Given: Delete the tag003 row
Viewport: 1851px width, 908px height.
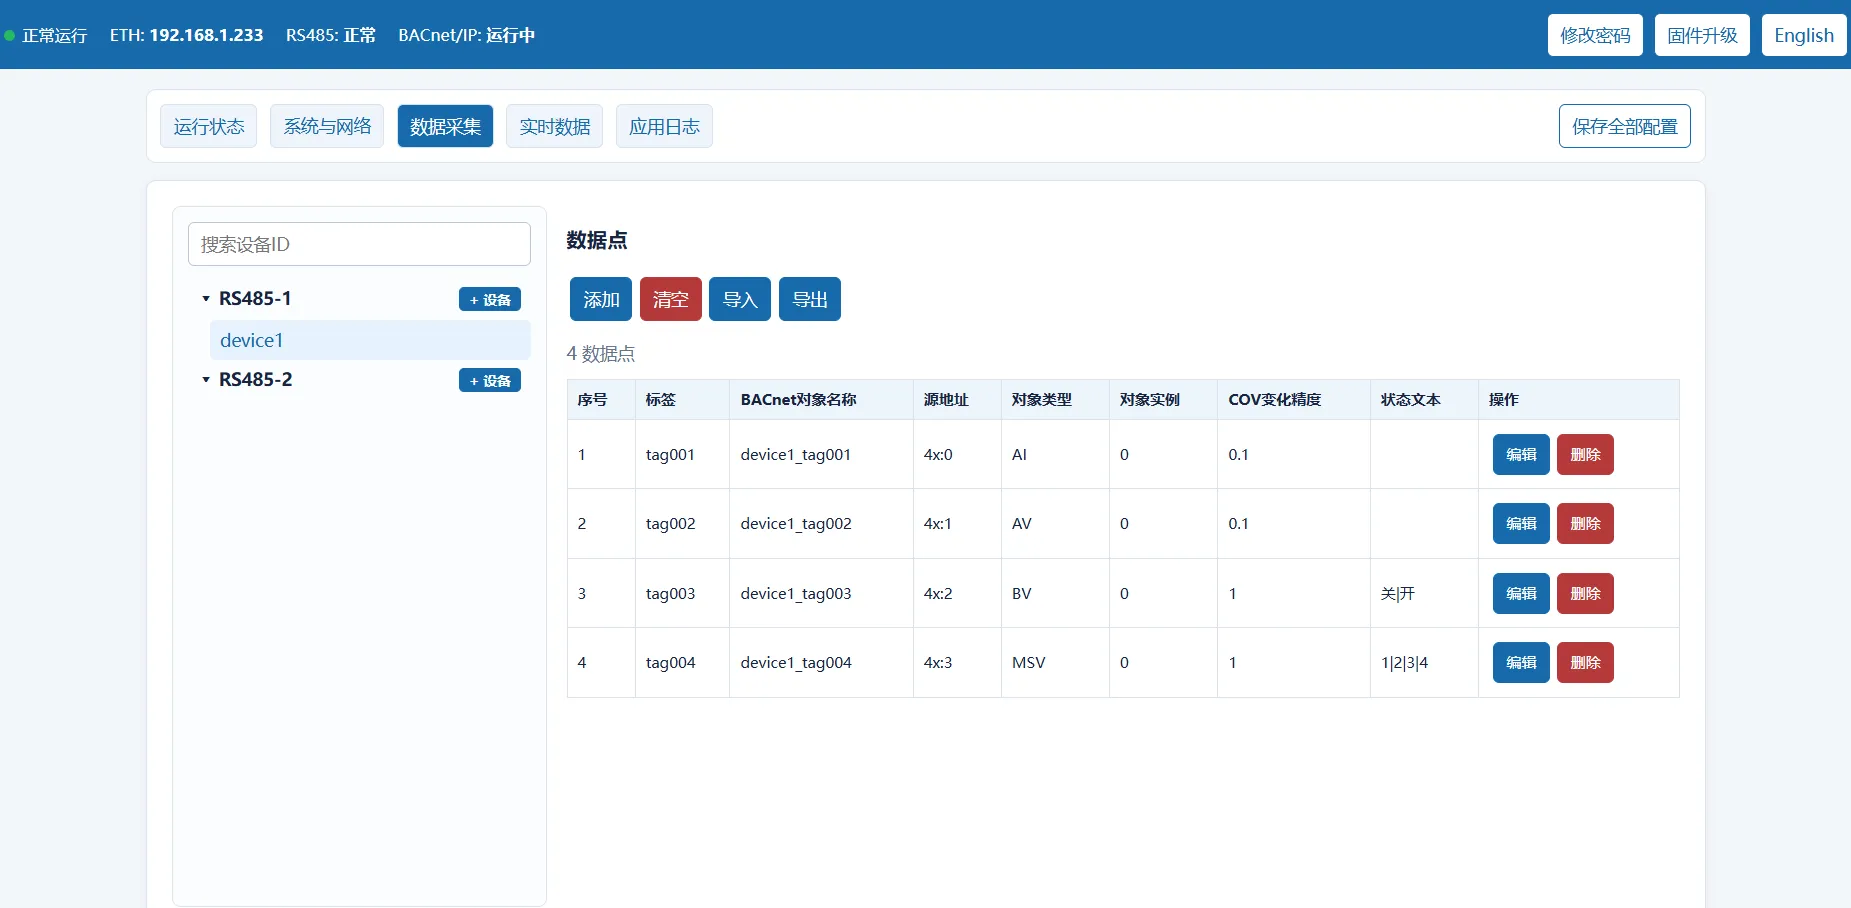Looking at the screenshot, I should click(x=1585, y=593).
